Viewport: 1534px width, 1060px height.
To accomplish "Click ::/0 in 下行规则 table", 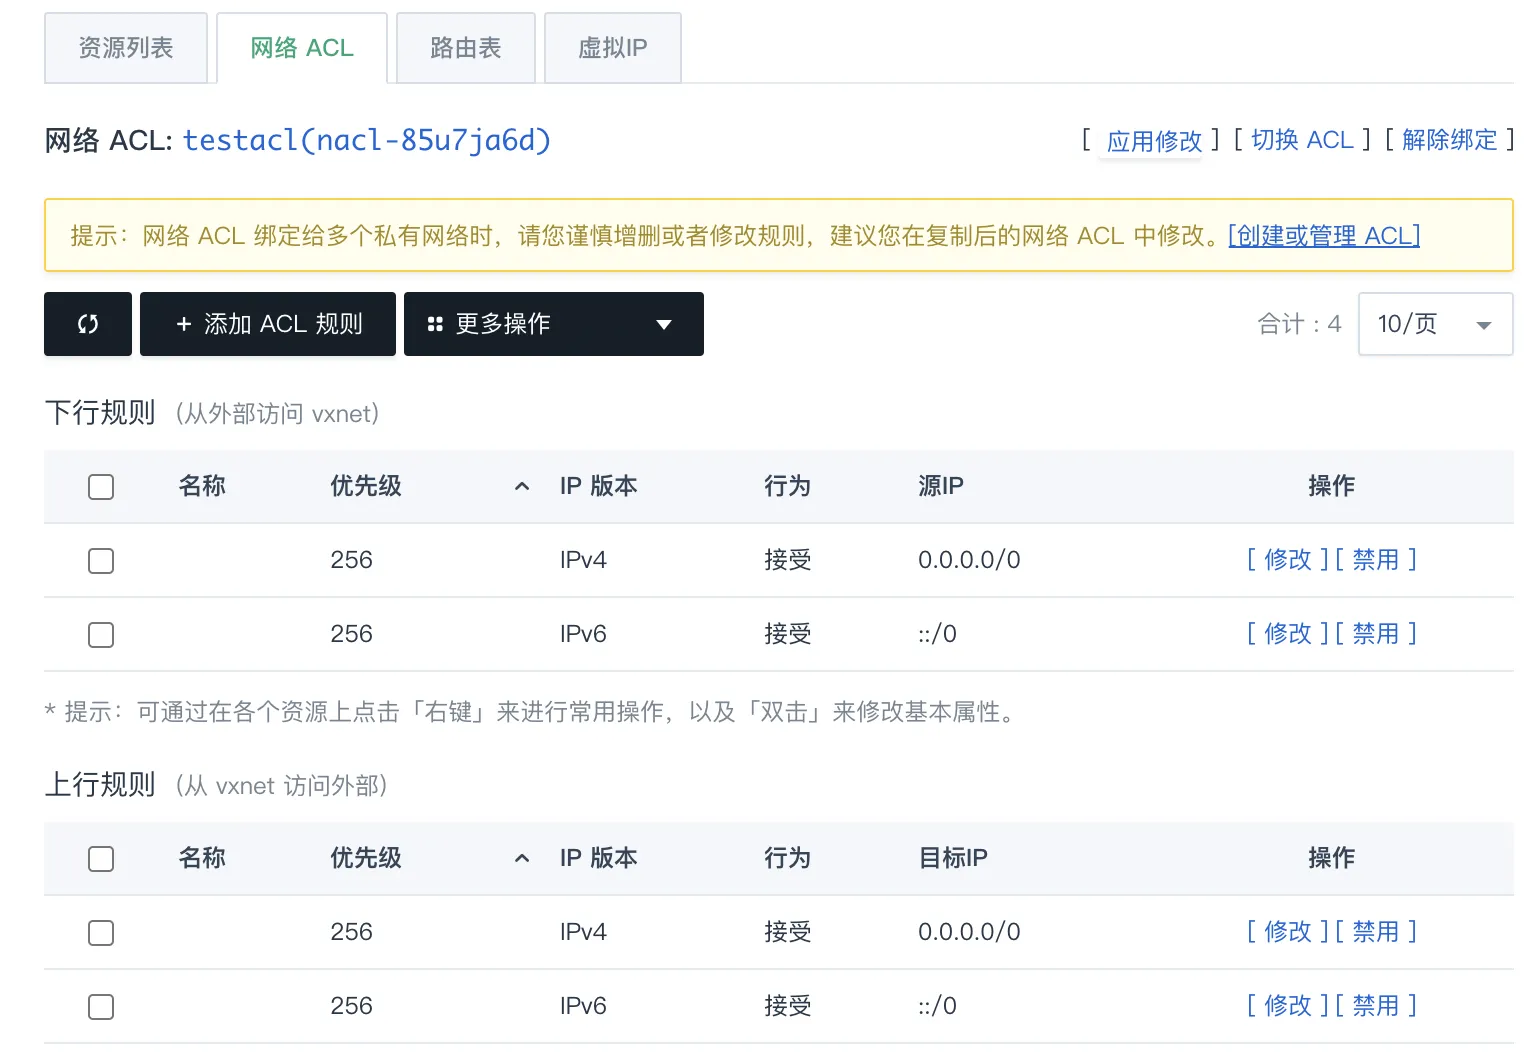I will tap(938, 634).
